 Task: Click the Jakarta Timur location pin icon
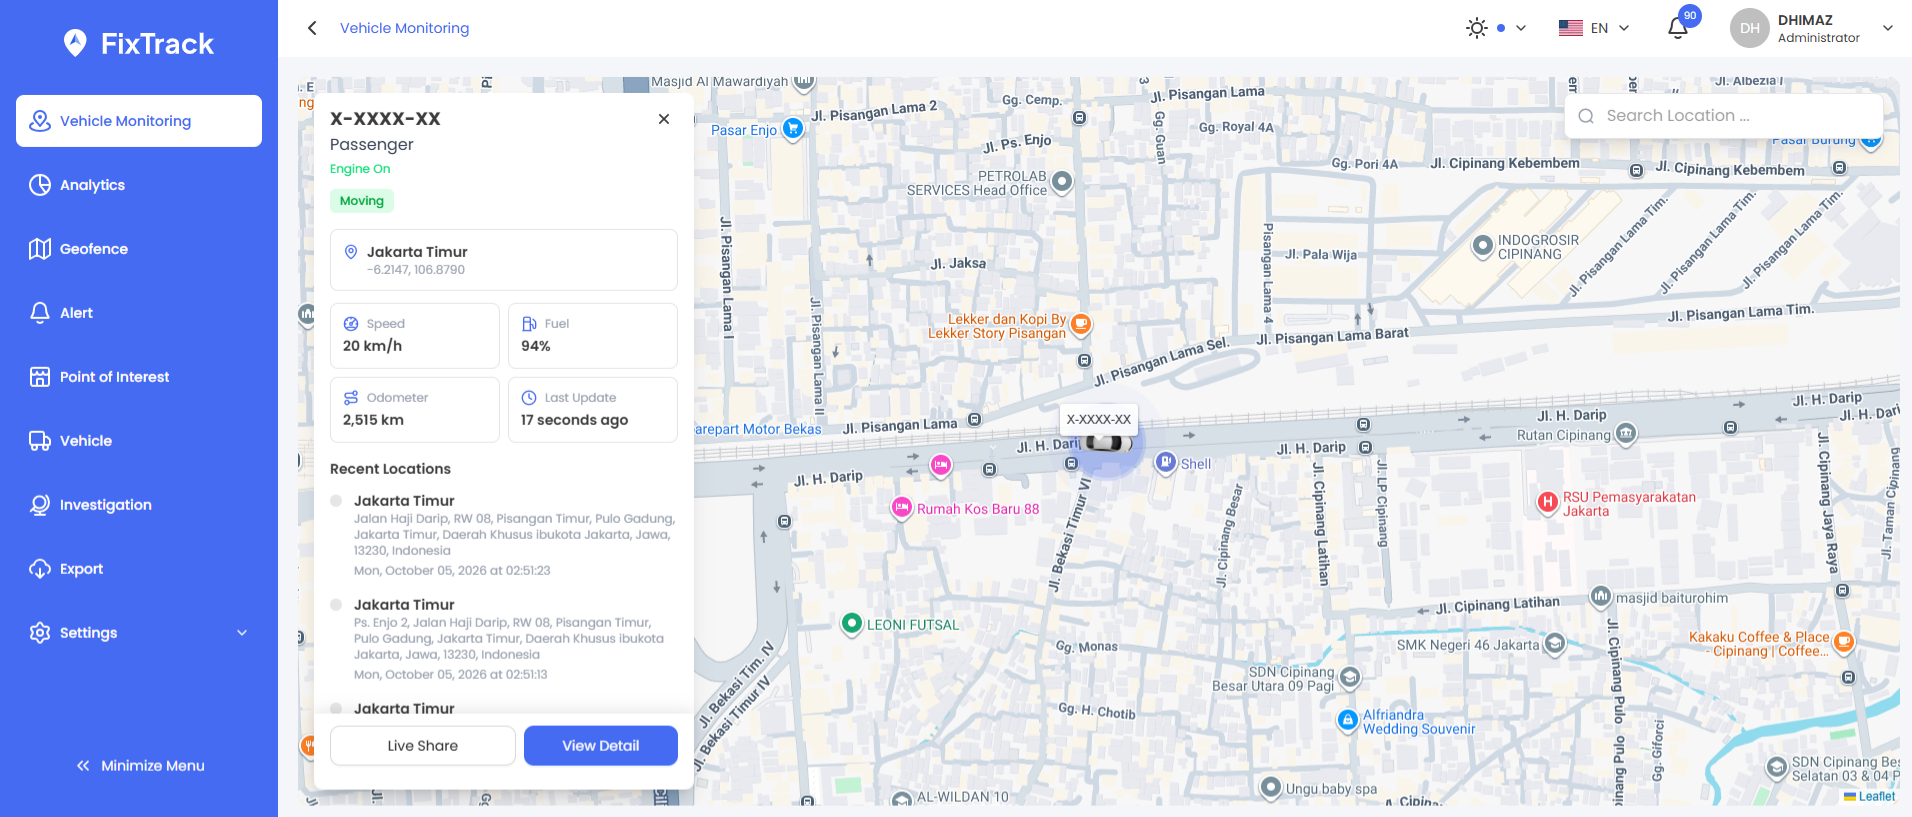351,252
